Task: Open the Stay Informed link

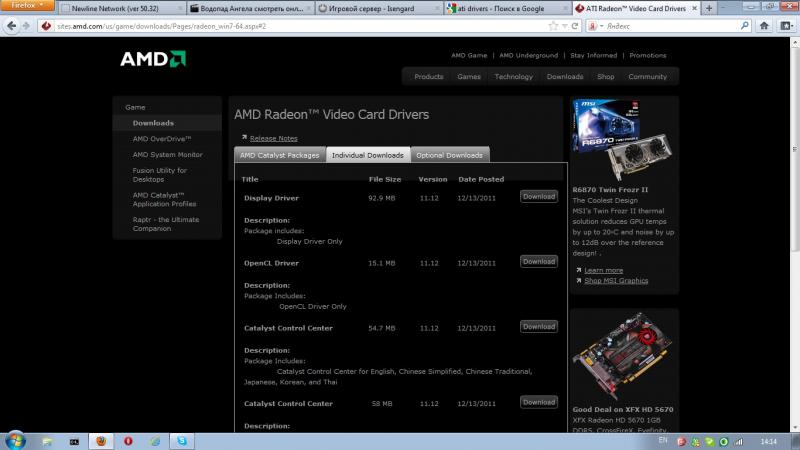Action: coord(593,55)
